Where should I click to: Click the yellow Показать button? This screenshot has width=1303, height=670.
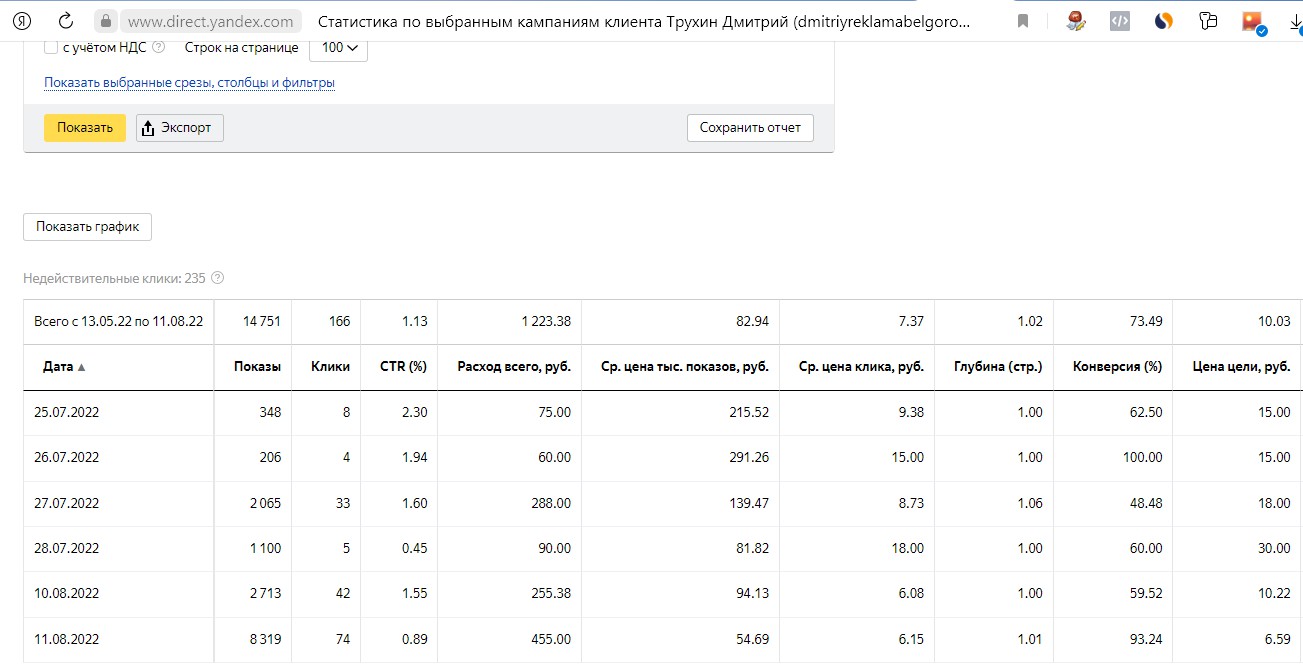tap(85, 128)
